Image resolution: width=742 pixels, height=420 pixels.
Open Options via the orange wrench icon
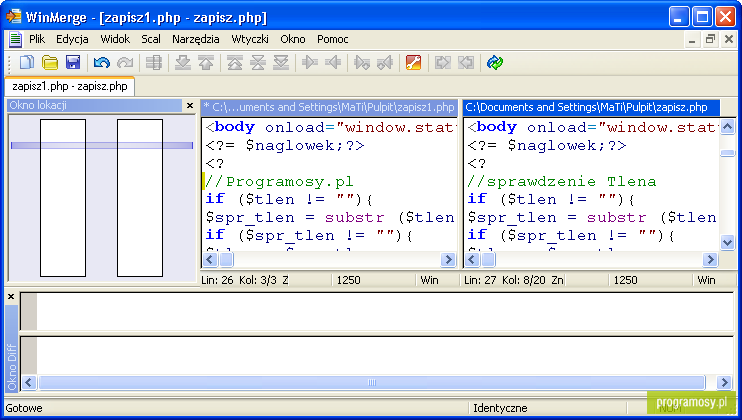click(414, 62)
